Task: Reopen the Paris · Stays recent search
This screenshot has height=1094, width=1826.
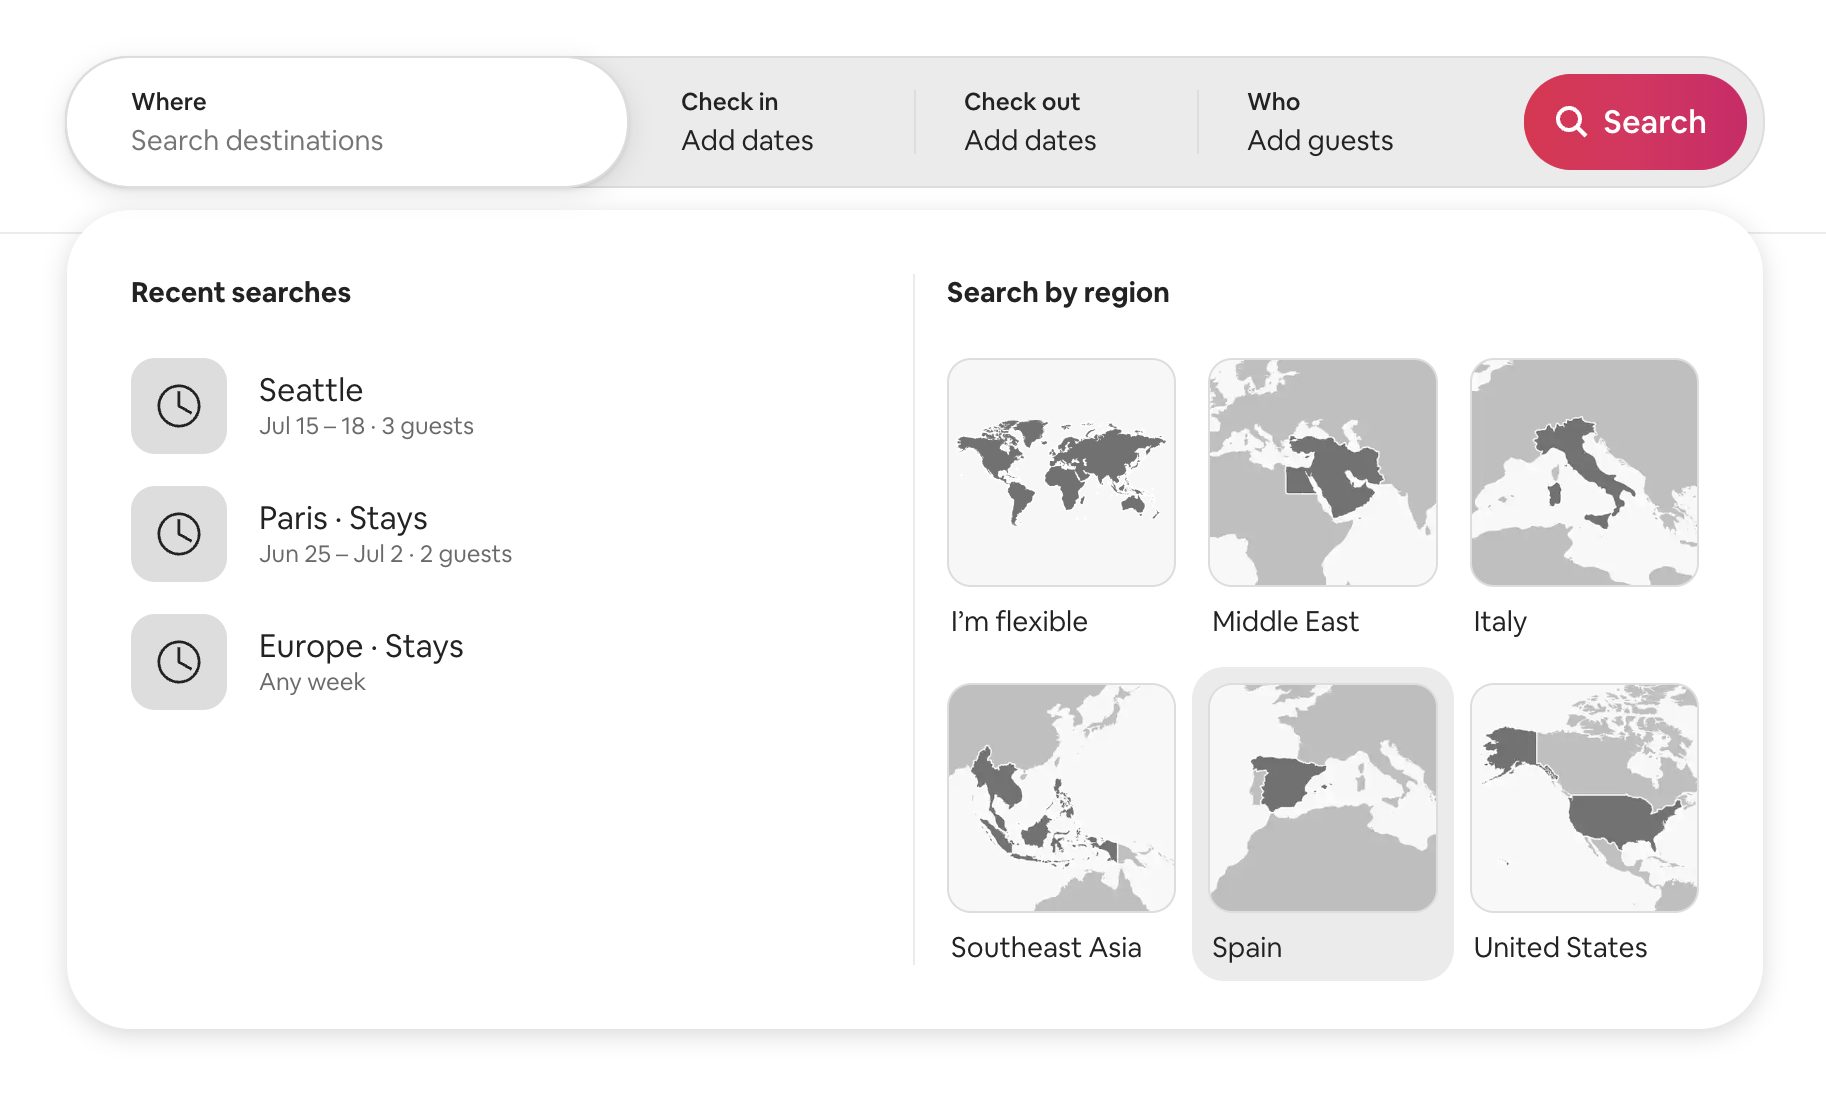Action: [x=322, y=534]
